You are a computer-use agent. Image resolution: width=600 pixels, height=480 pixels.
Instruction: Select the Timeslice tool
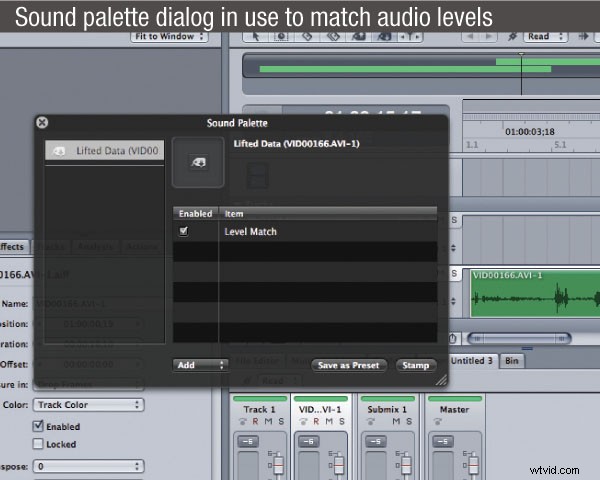coord(282,36)
